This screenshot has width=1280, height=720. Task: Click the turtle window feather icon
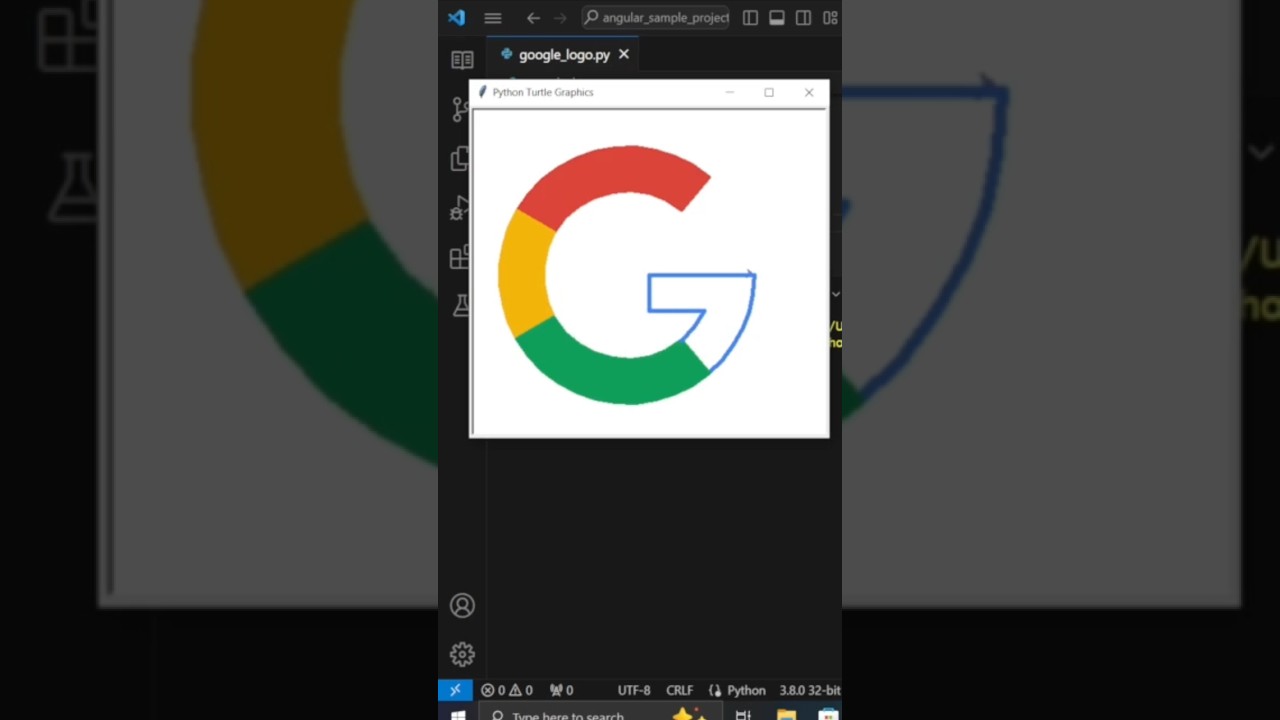pos(482,92)
